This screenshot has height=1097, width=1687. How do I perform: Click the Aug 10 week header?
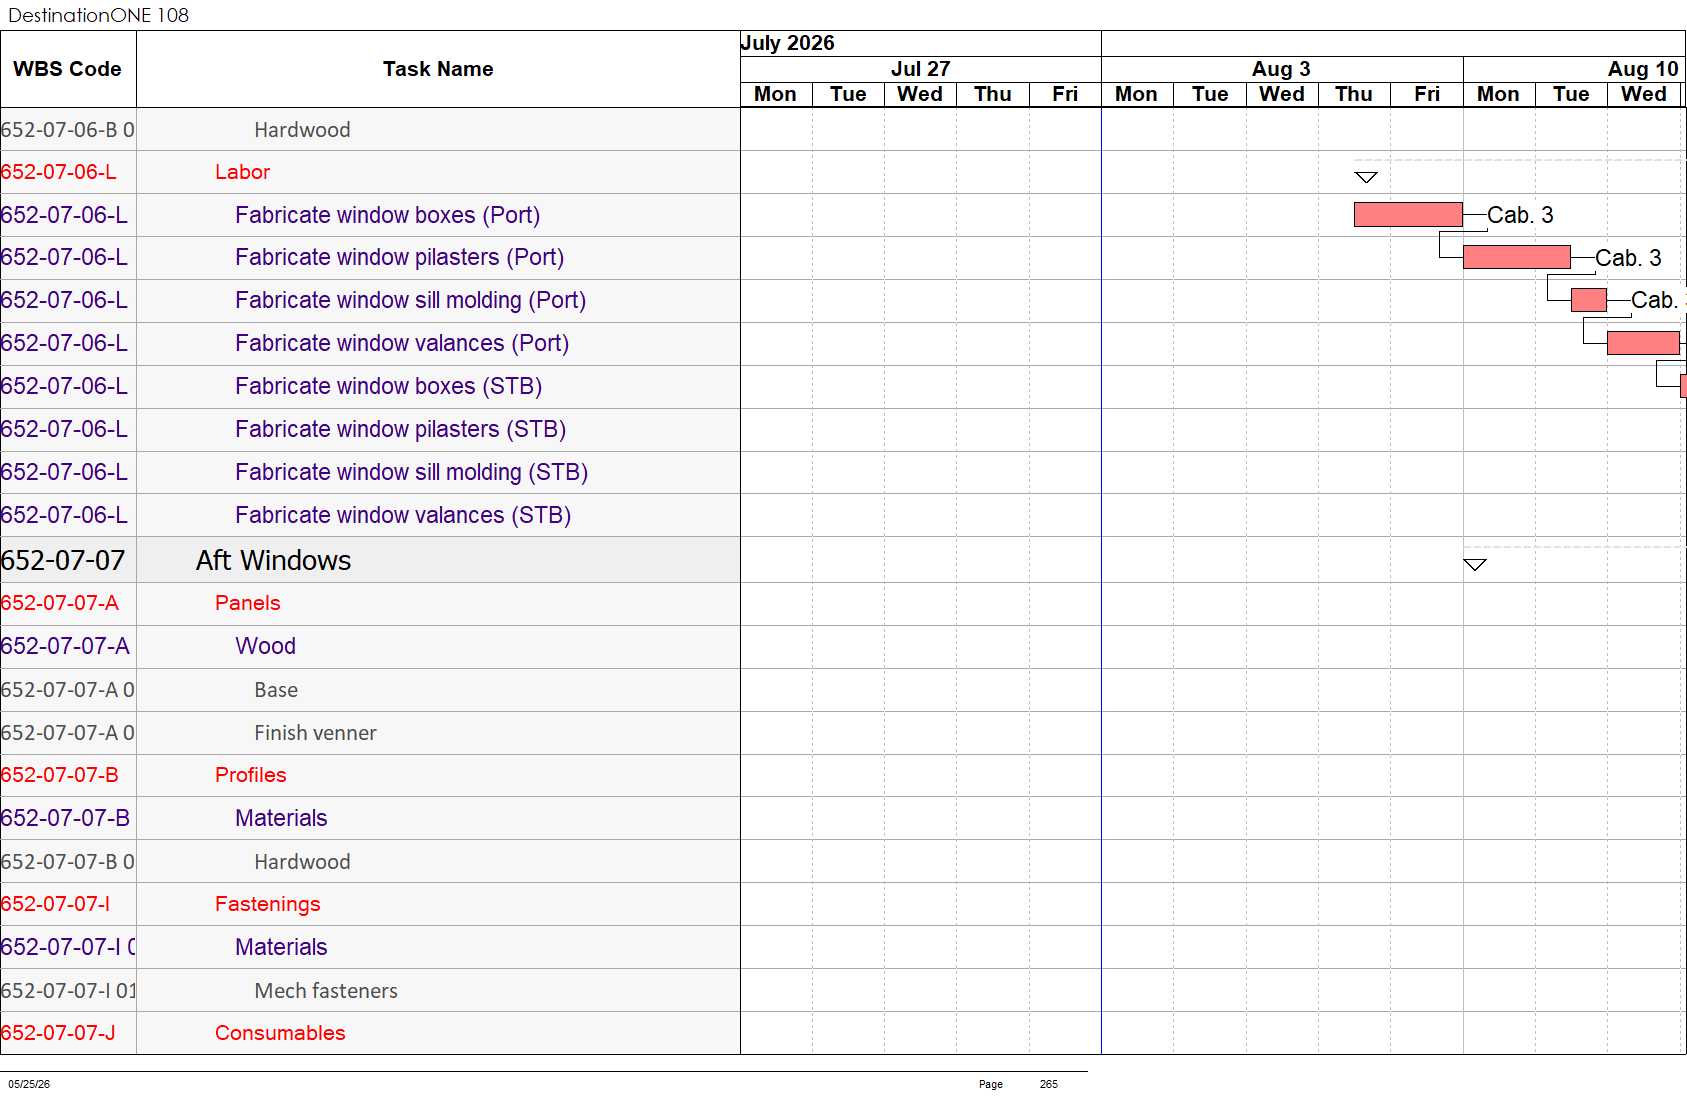pyautogui.click(x=1642, y=69)
